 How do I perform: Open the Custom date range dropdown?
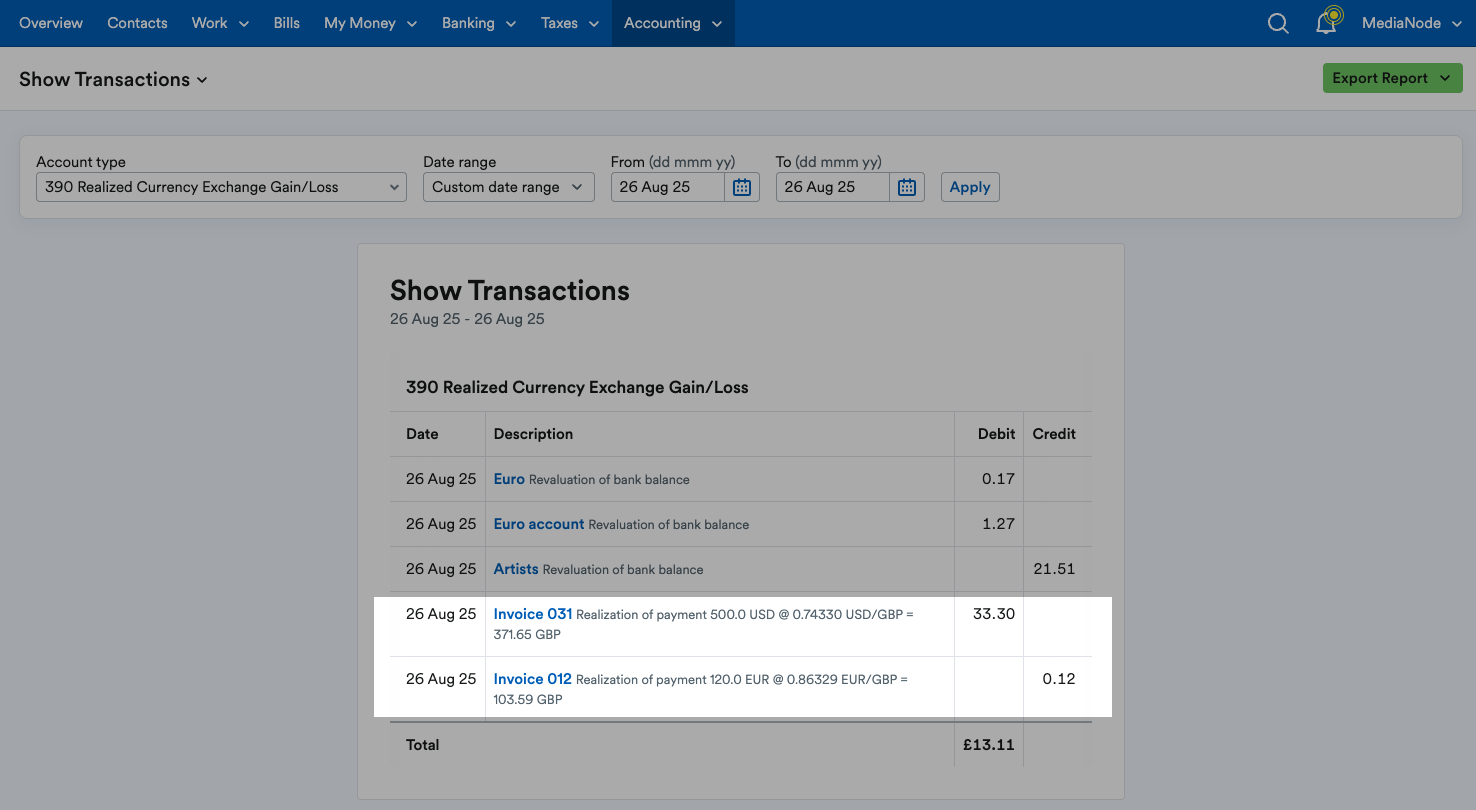509,187
